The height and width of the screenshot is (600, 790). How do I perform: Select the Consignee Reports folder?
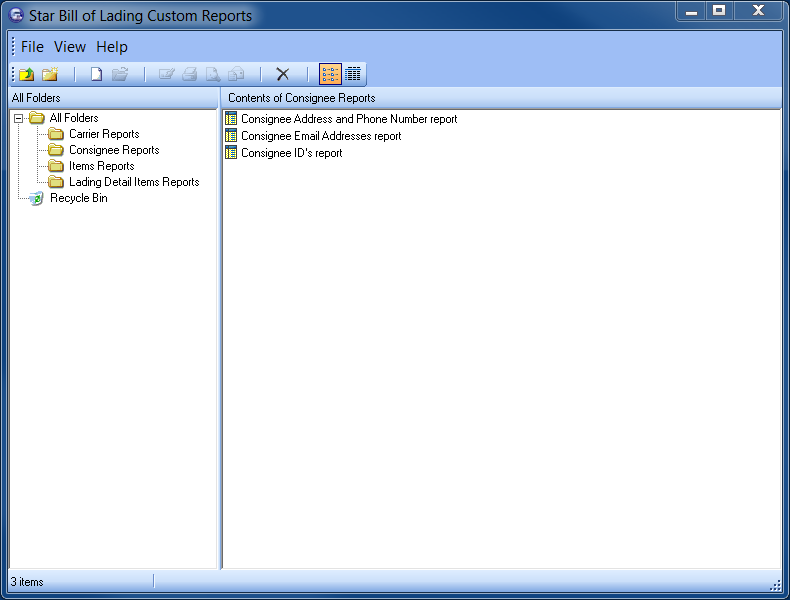pos(114,150)
